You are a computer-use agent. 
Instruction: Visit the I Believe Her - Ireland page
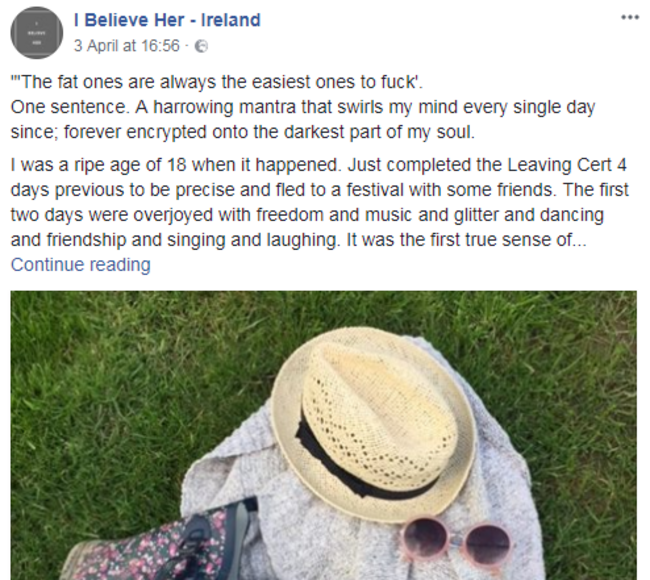[167, 20]
